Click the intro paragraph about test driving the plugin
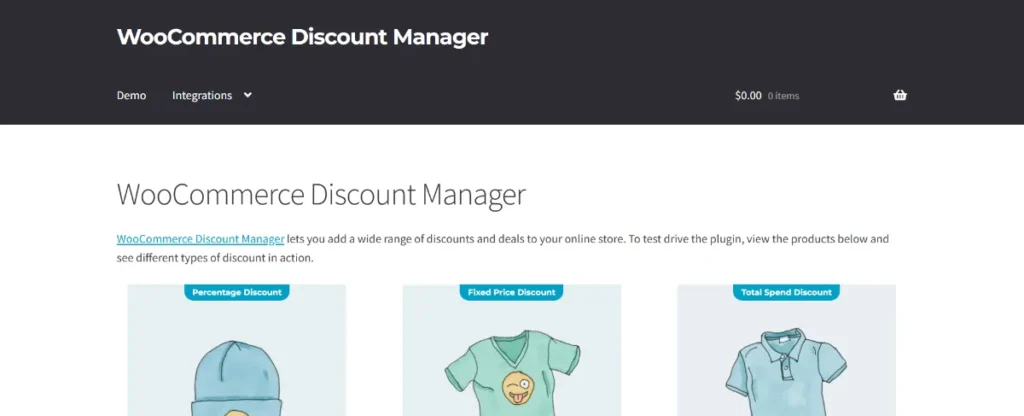The width and height of the screenshot is (1024, 416). (503, 248)
